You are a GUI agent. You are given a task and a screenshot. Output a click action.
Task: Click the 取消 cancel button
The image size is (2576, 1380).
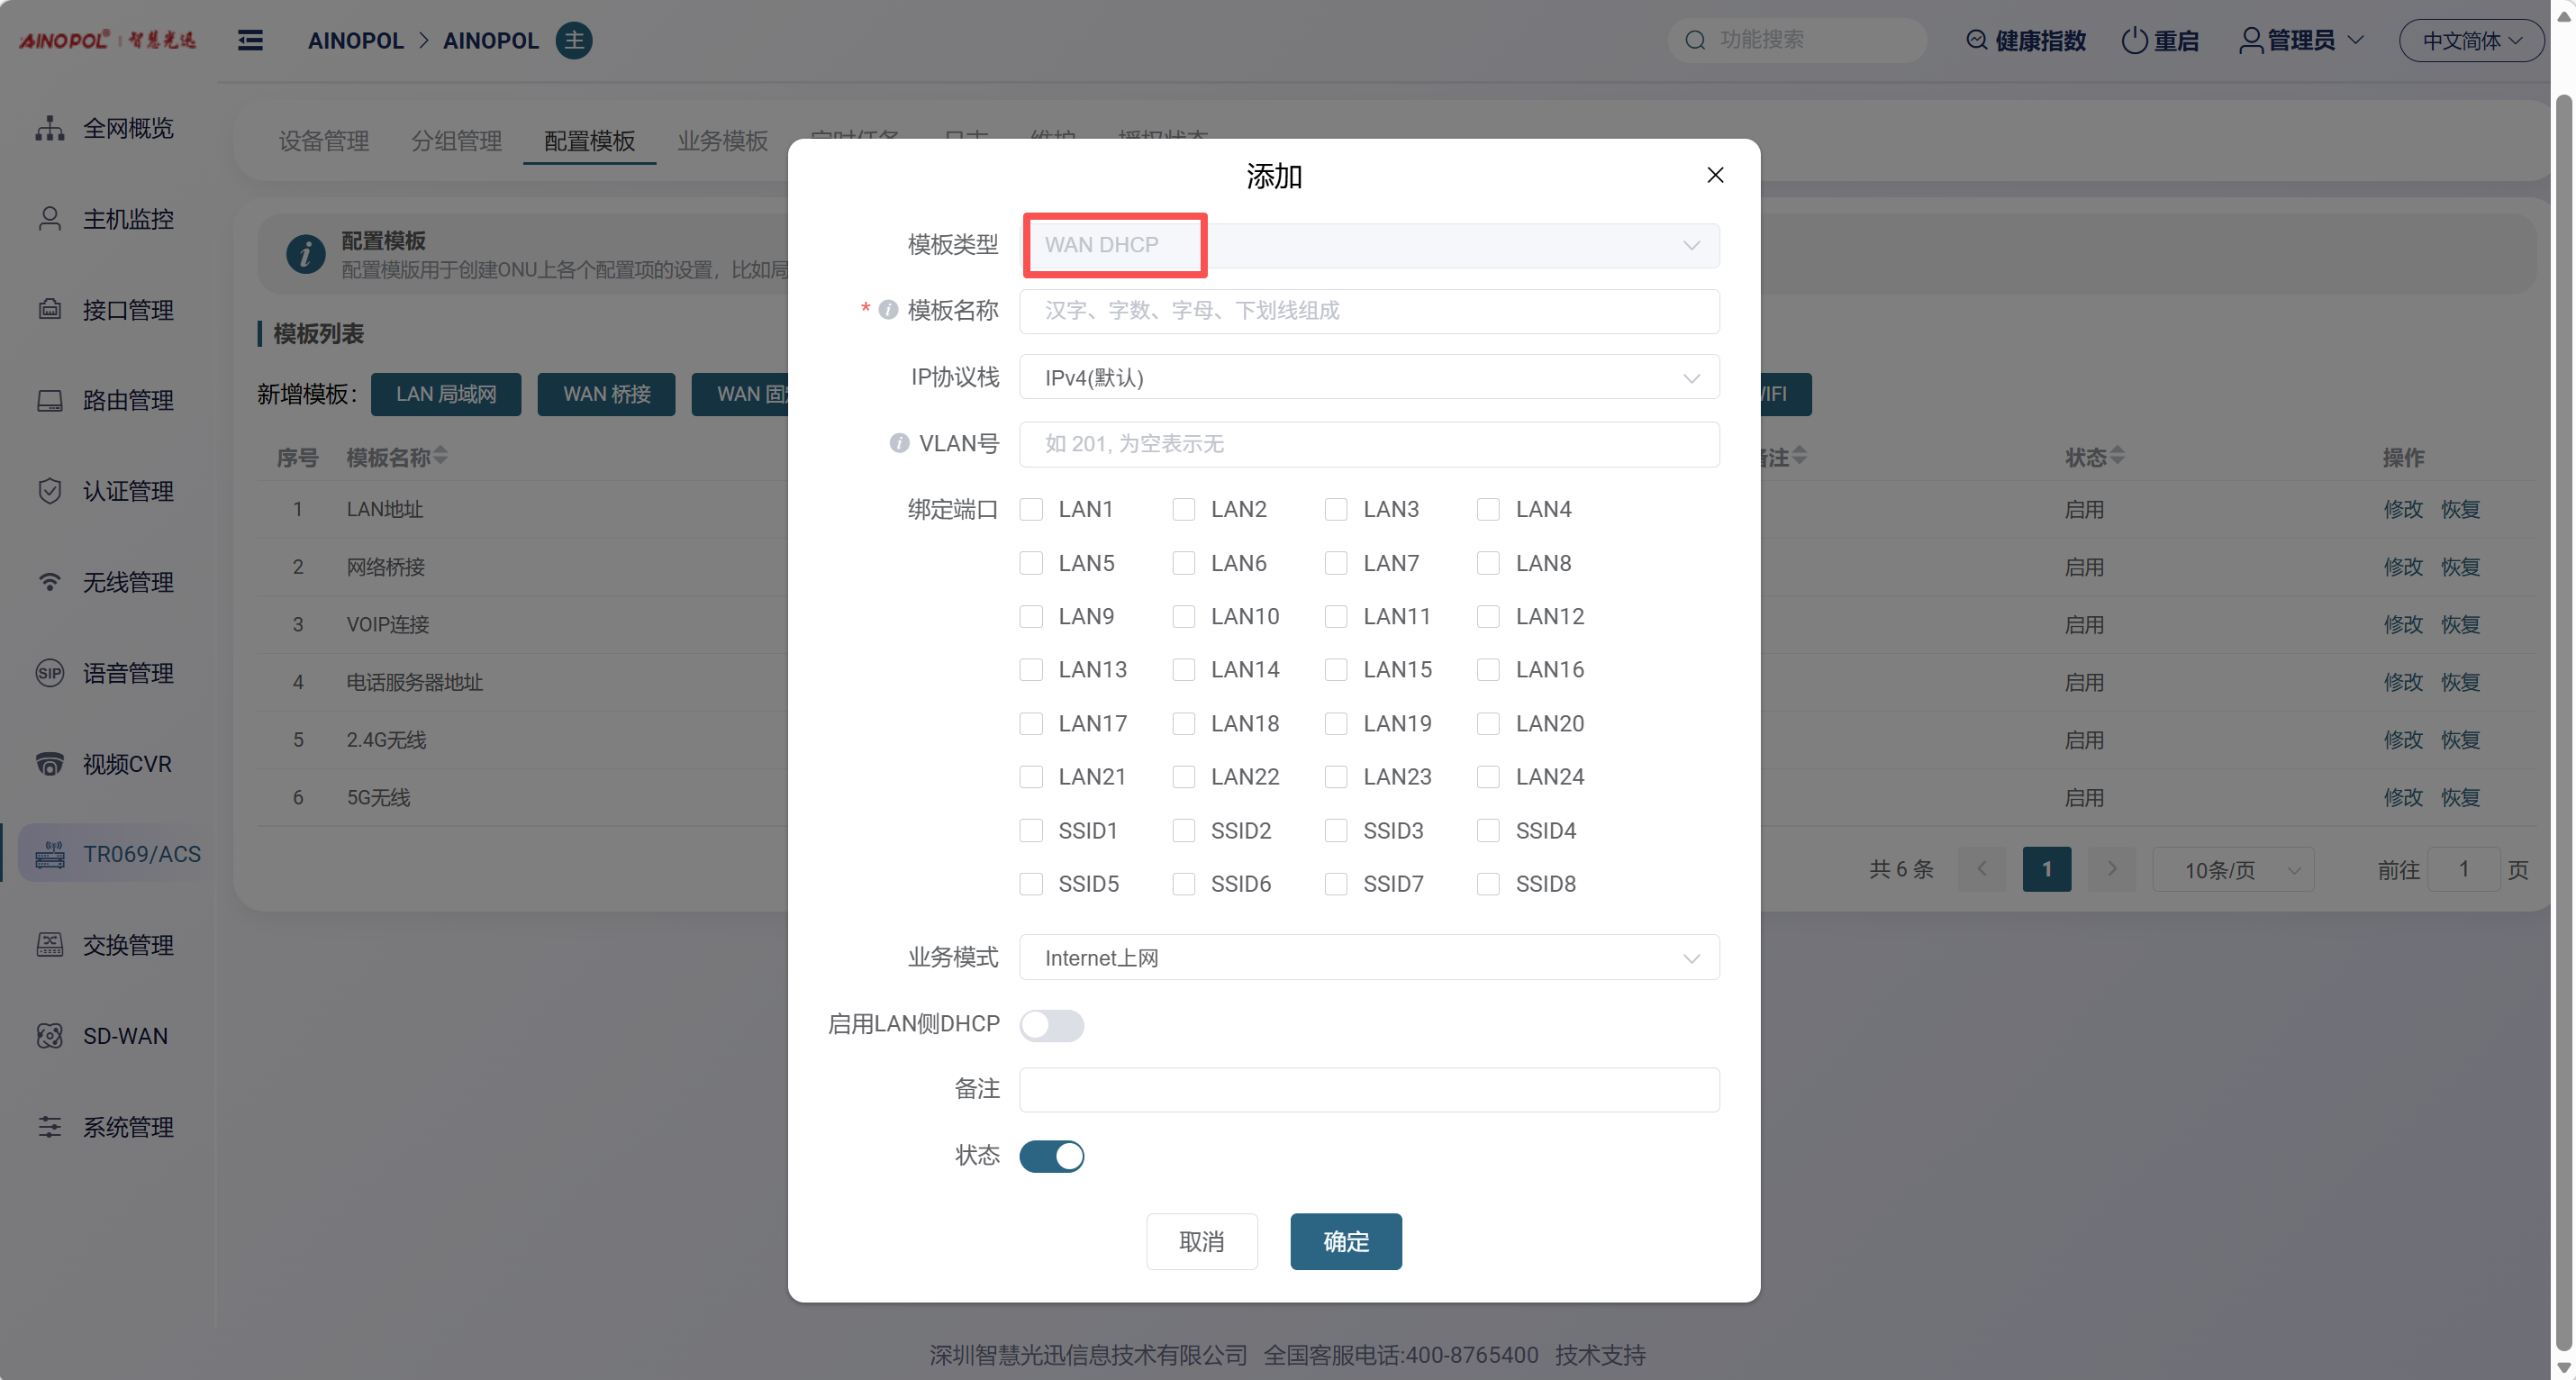click(1201, 1241)
